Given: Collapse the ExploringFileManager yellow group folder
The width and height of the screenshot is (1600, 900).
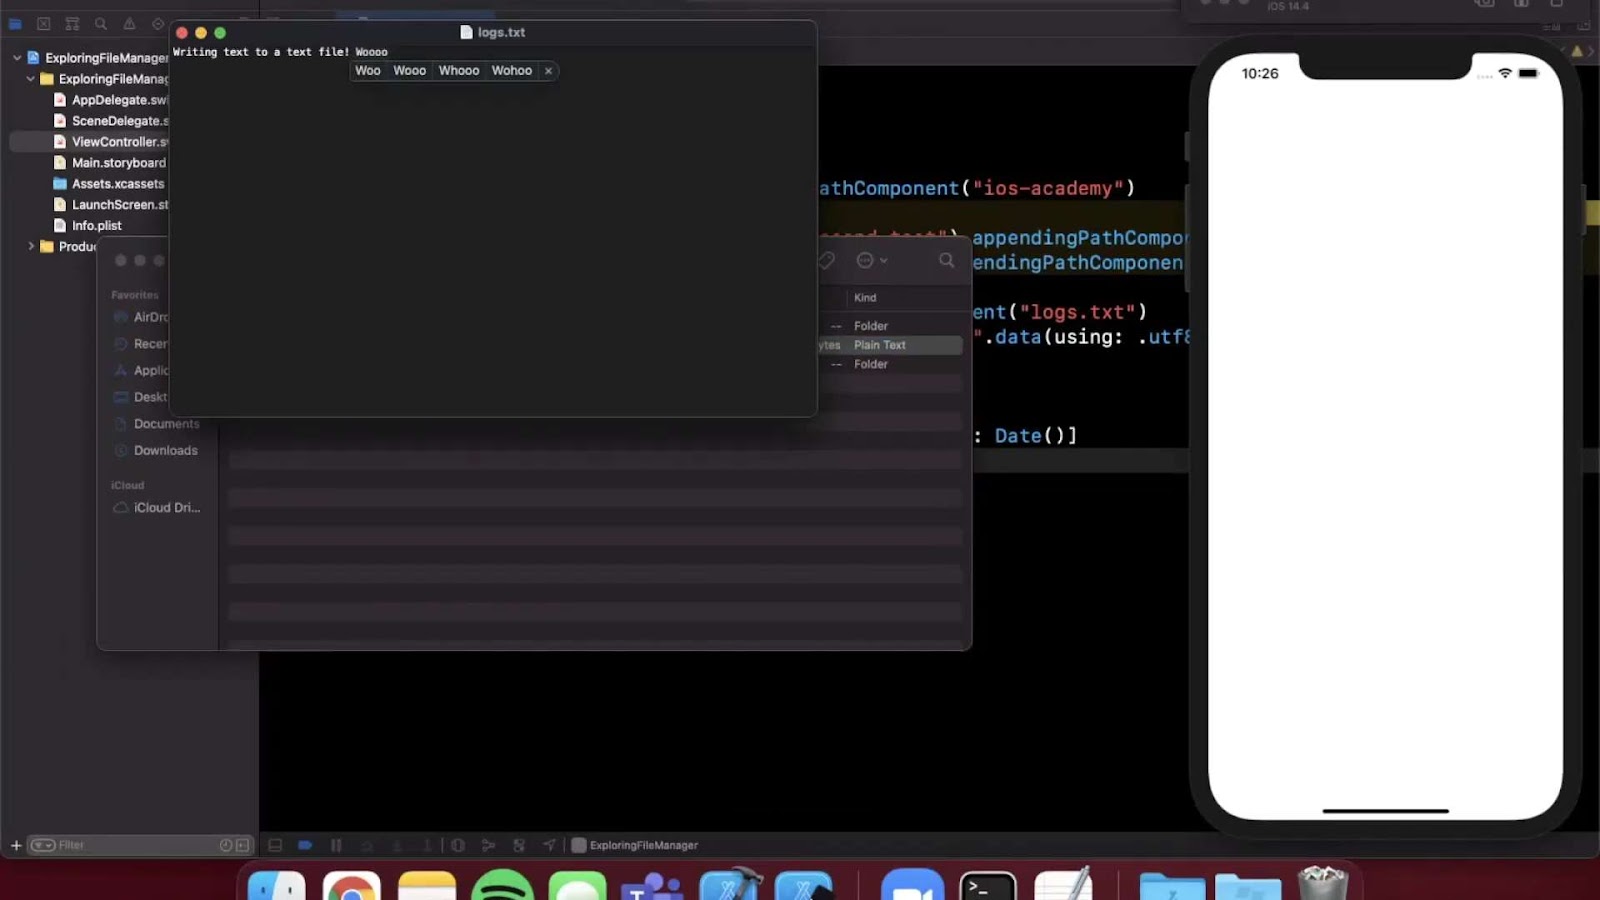Looking at the screenshot, I should click(30, 79).
